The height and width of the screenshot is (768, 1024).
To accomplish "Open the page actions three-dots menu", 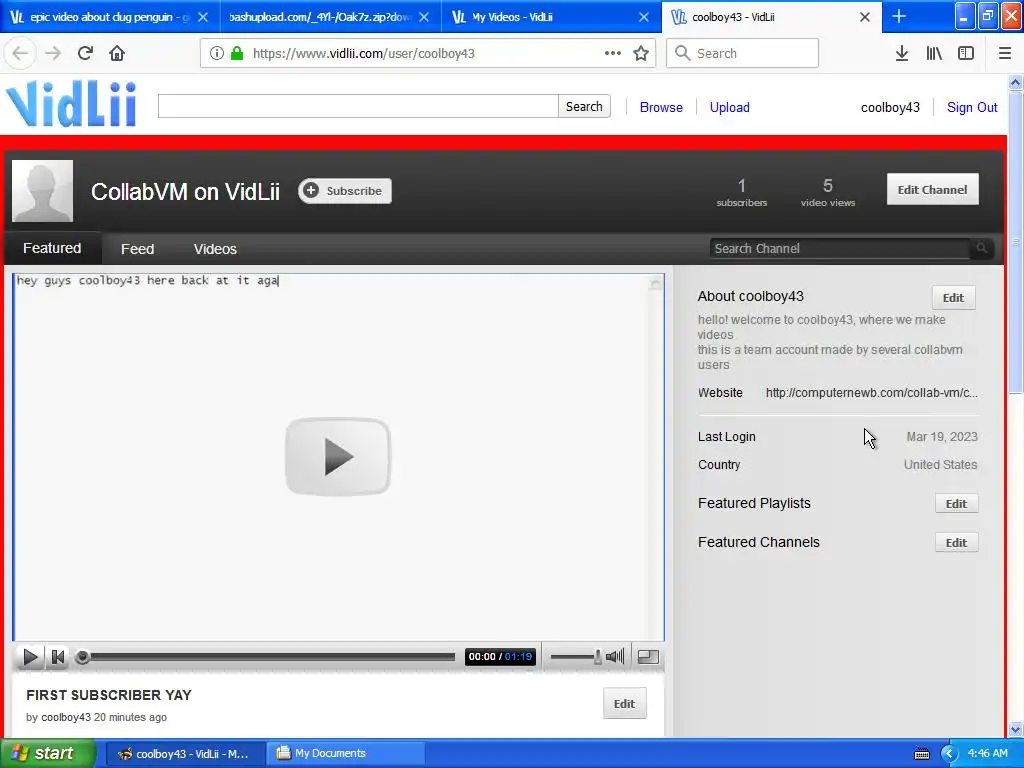I will [x=613, y=54].
